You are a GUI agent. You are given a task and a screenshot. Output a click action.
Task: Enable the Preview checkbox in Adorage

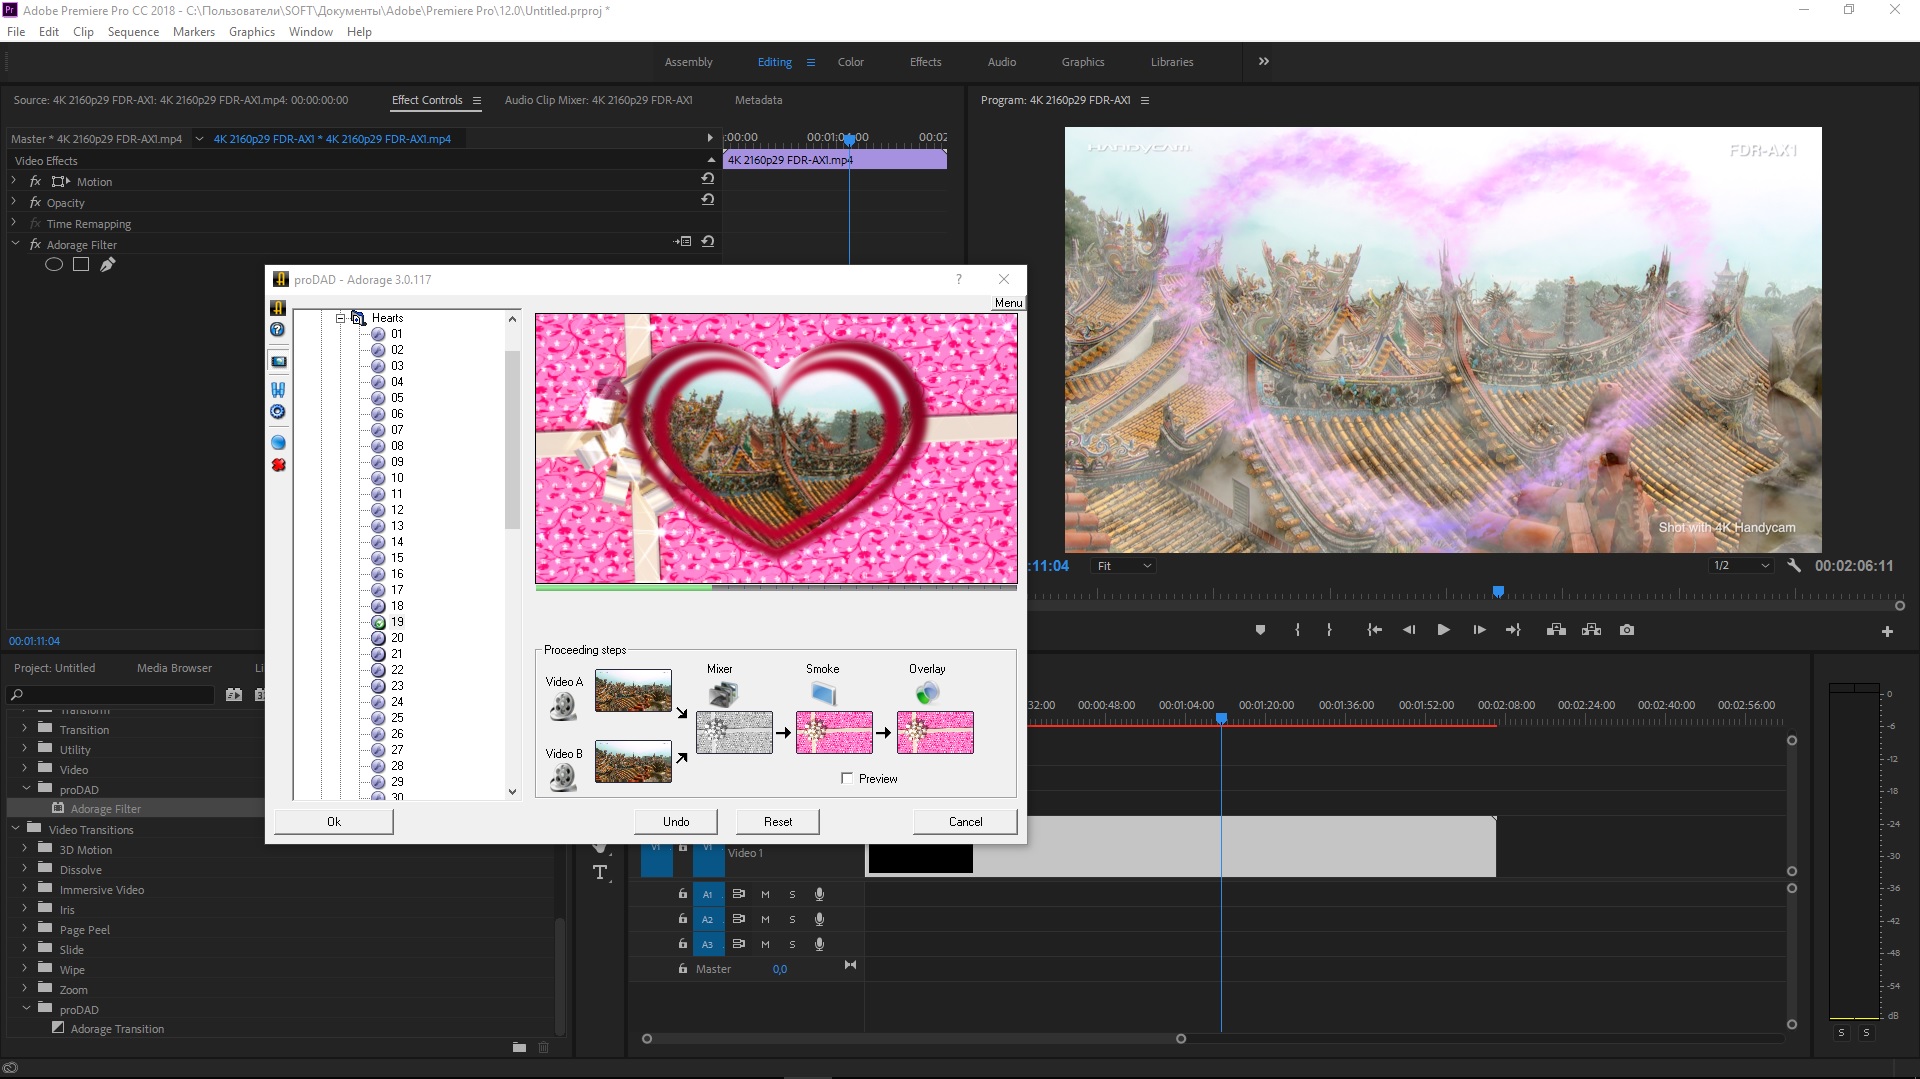pyautogui.click(x=847, y=779)
